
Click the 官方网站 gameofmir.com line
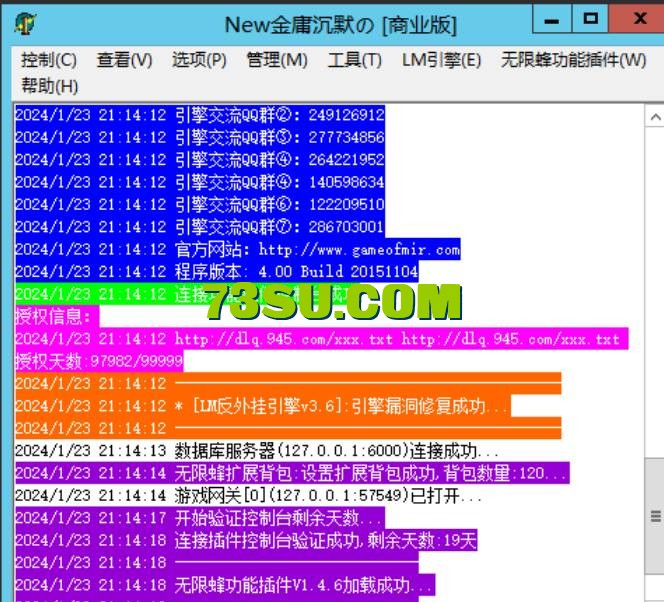click(238, 250)
